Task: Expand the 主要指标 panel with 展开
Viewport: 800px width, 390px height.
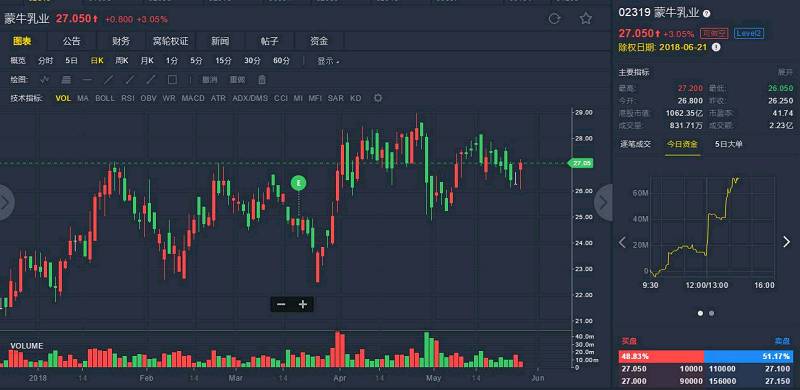Action: click(785, 72)
